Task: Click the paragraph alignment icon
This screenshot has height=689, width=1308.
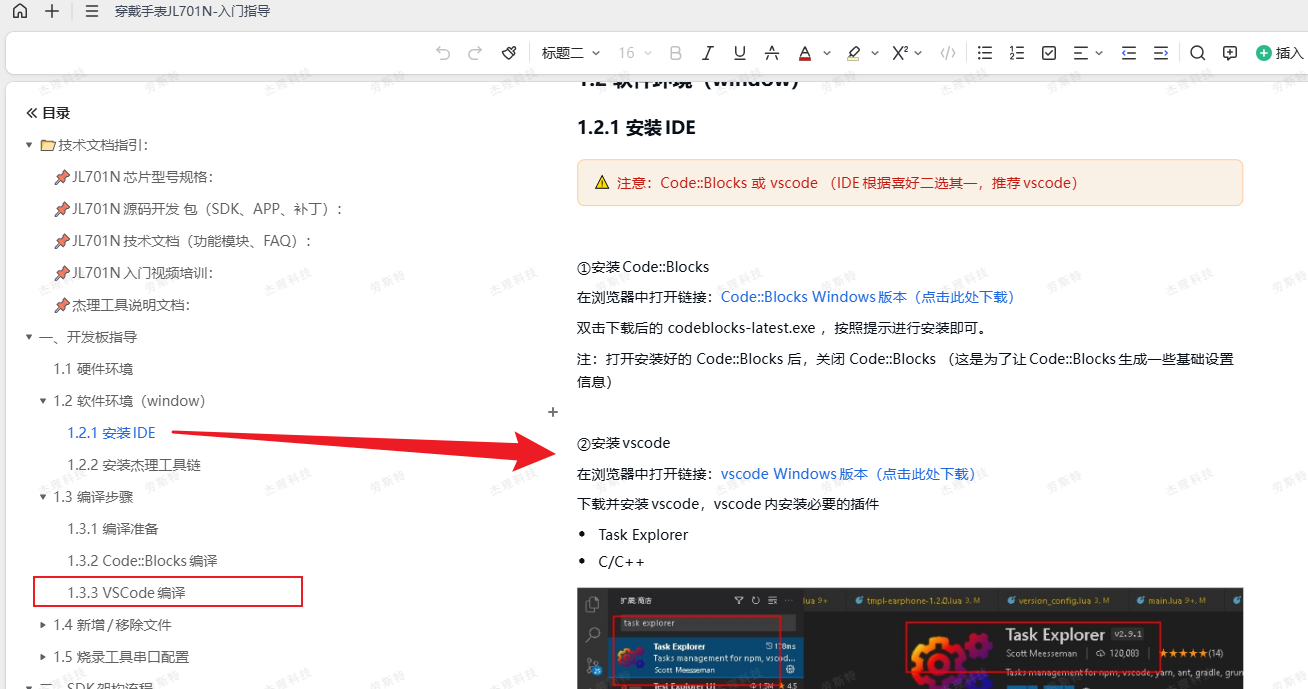Action: tap(1081, 53)
